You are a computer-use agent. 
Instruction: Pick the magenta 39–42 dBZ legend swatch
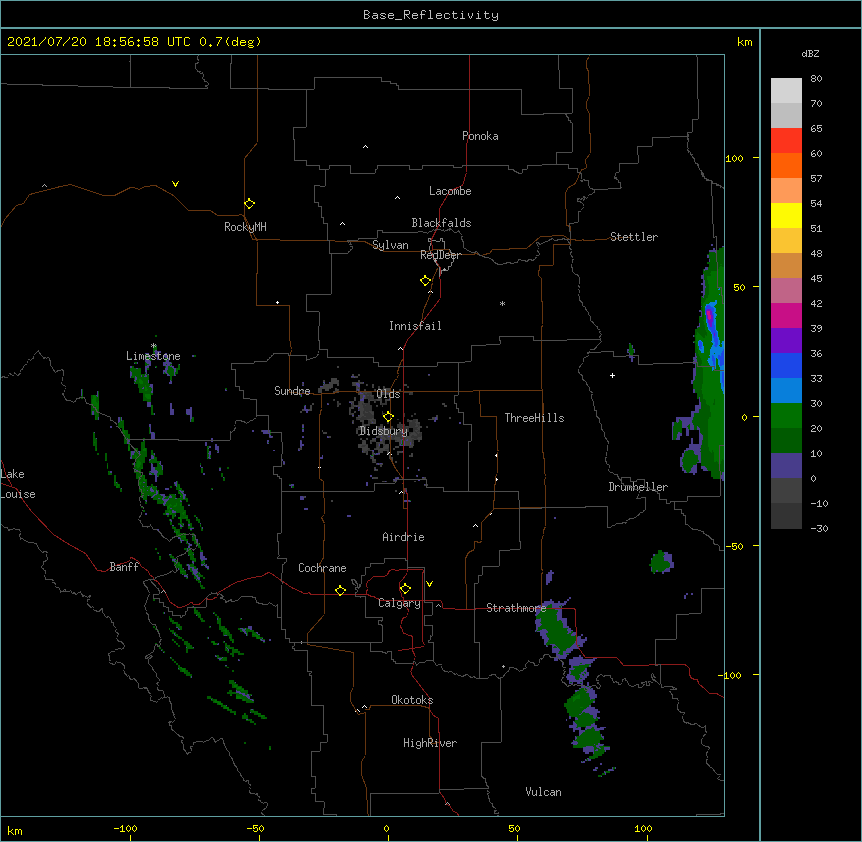[x=786, y=315]
